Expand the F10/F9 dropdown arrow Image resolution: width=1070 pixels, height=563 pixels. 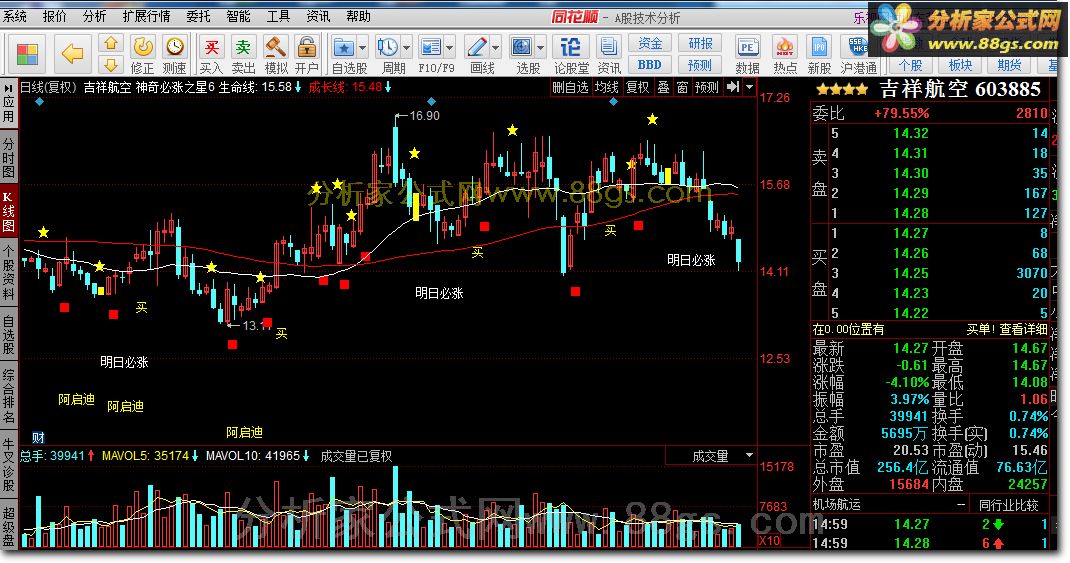450,48
